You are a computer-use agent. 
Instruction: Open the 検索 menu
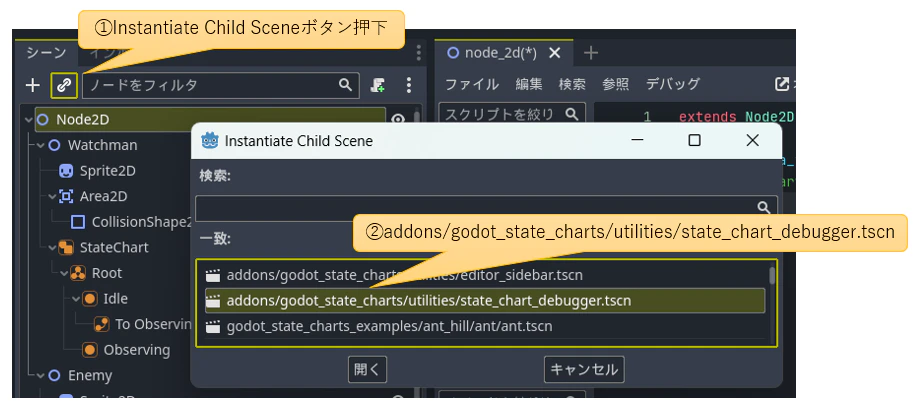572,84
